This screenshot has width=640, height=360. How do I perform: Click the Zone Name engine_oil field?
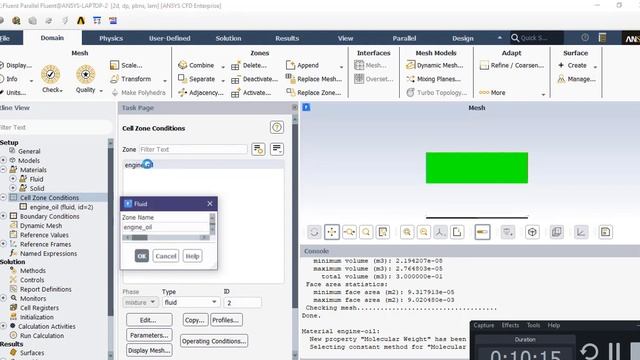[165, 227]
